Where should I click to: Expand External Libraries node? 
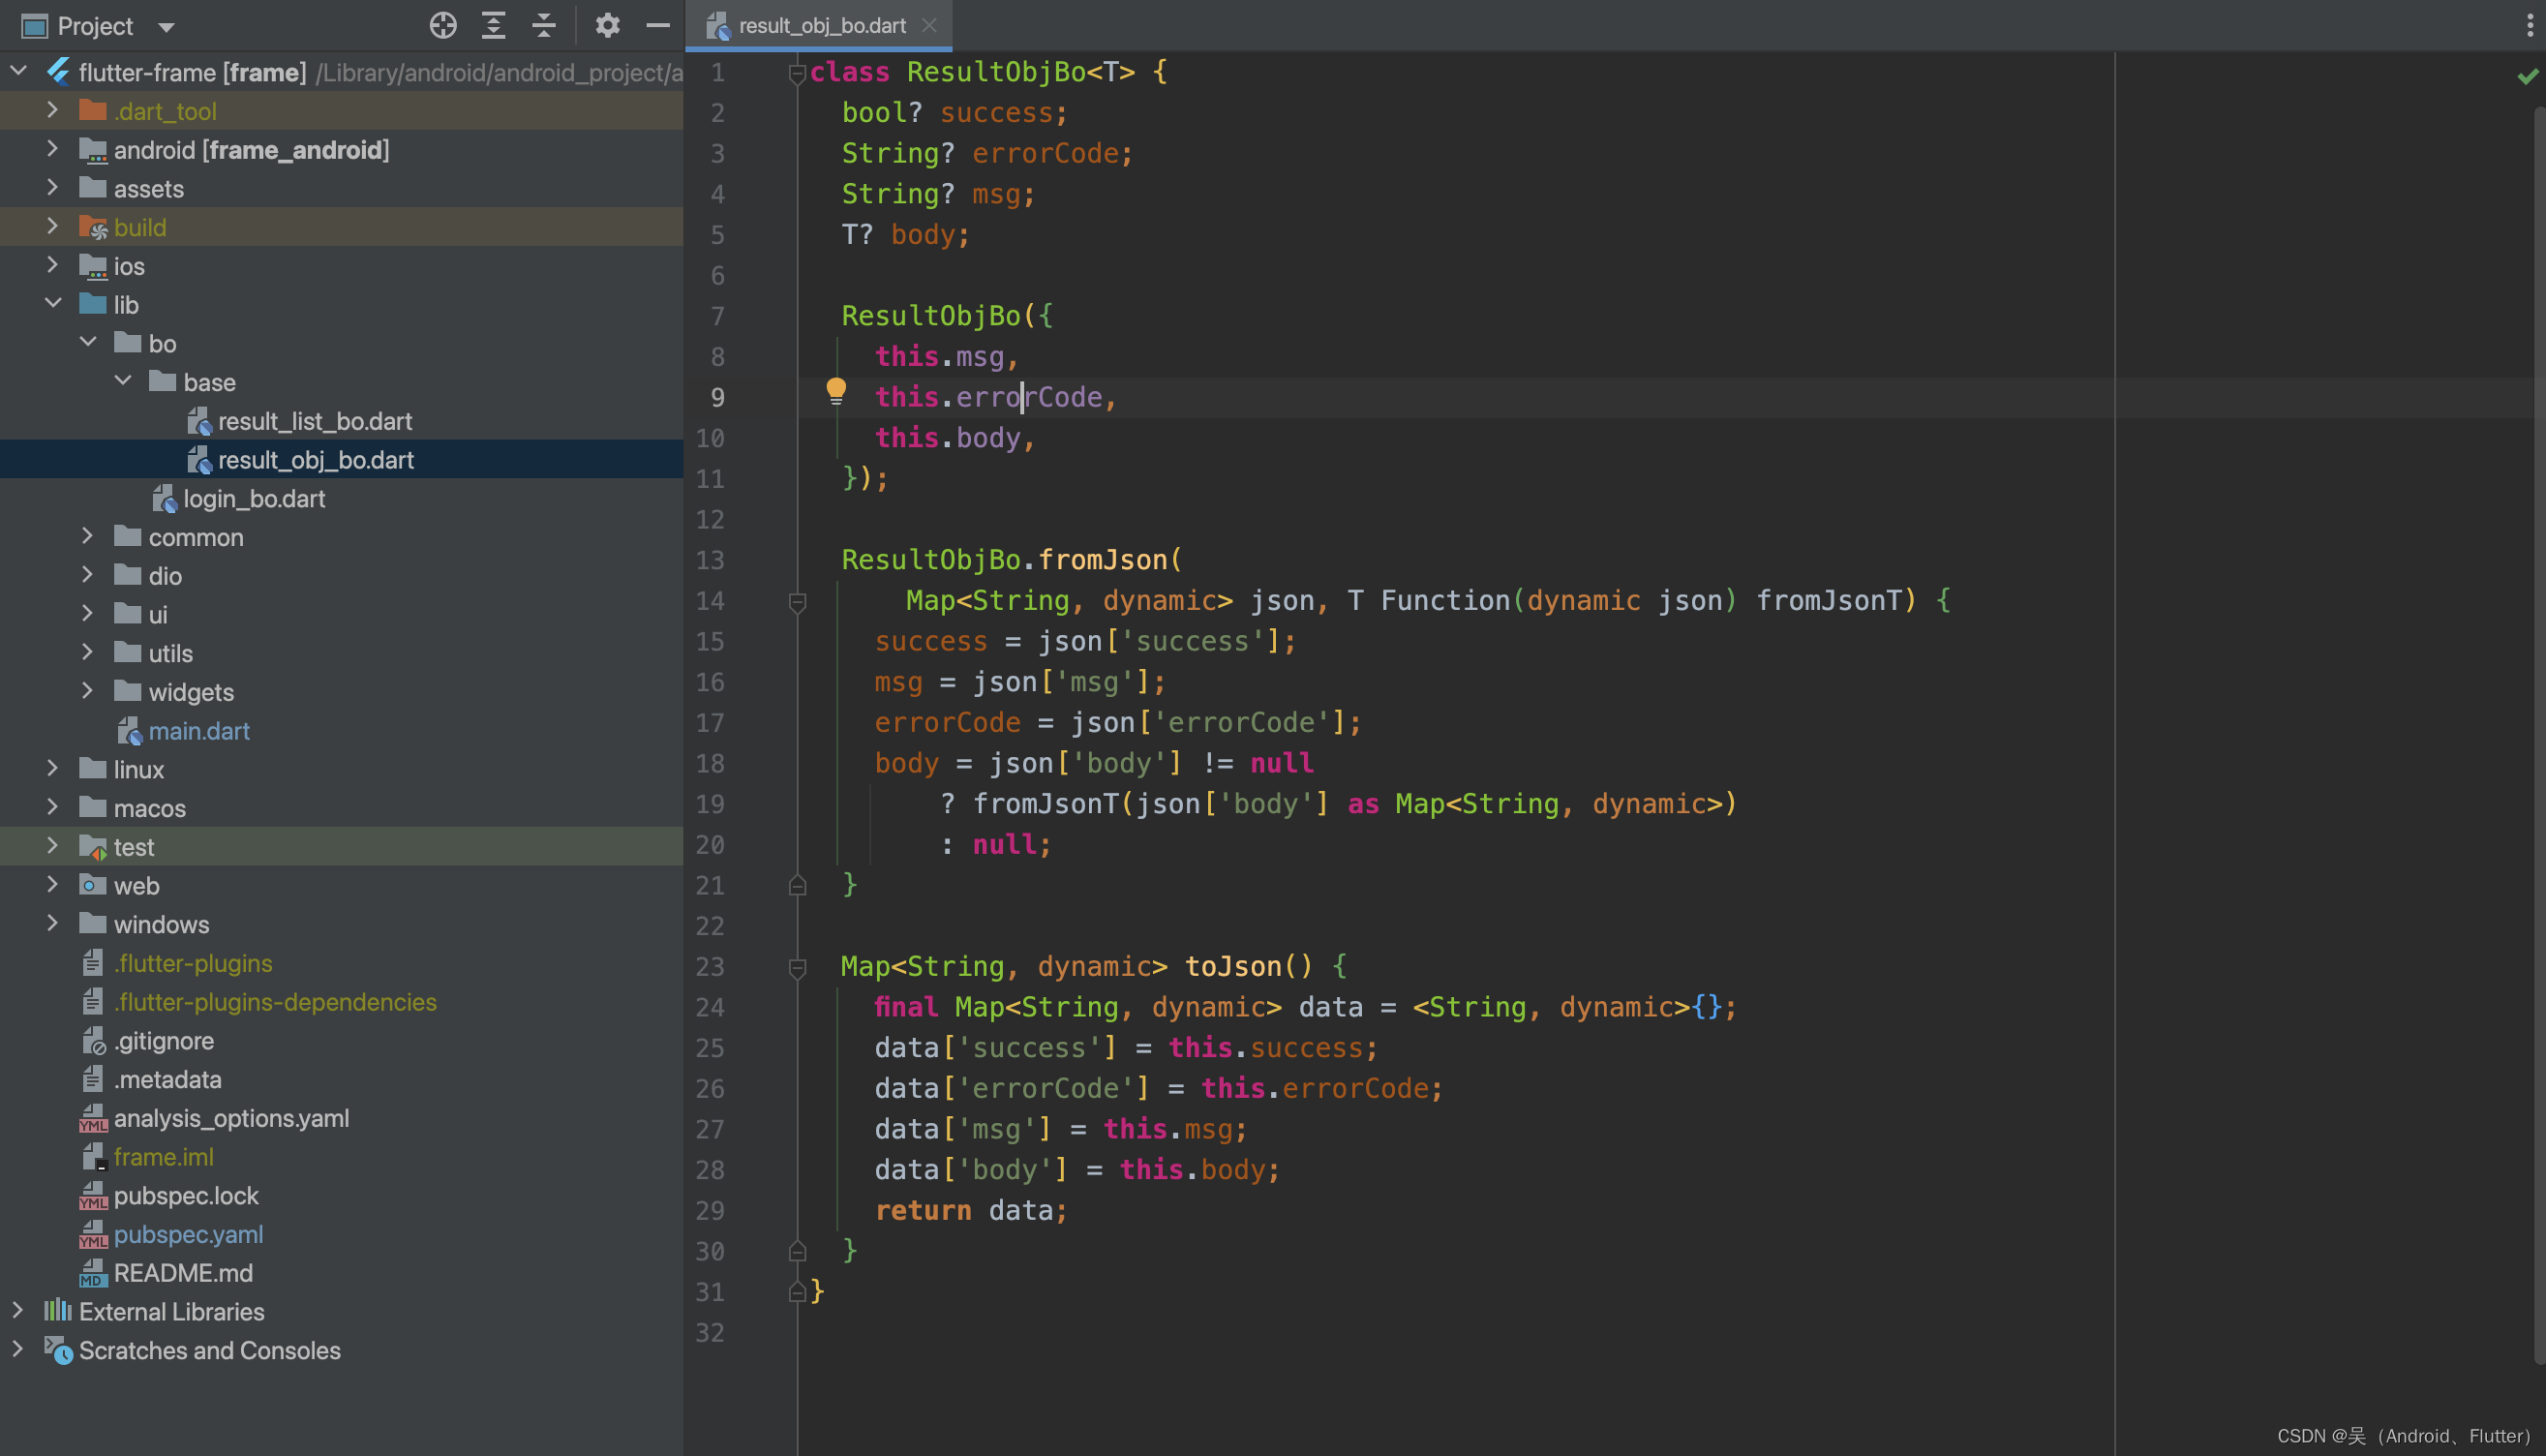pyautogui.click(x=17, y=1311)
